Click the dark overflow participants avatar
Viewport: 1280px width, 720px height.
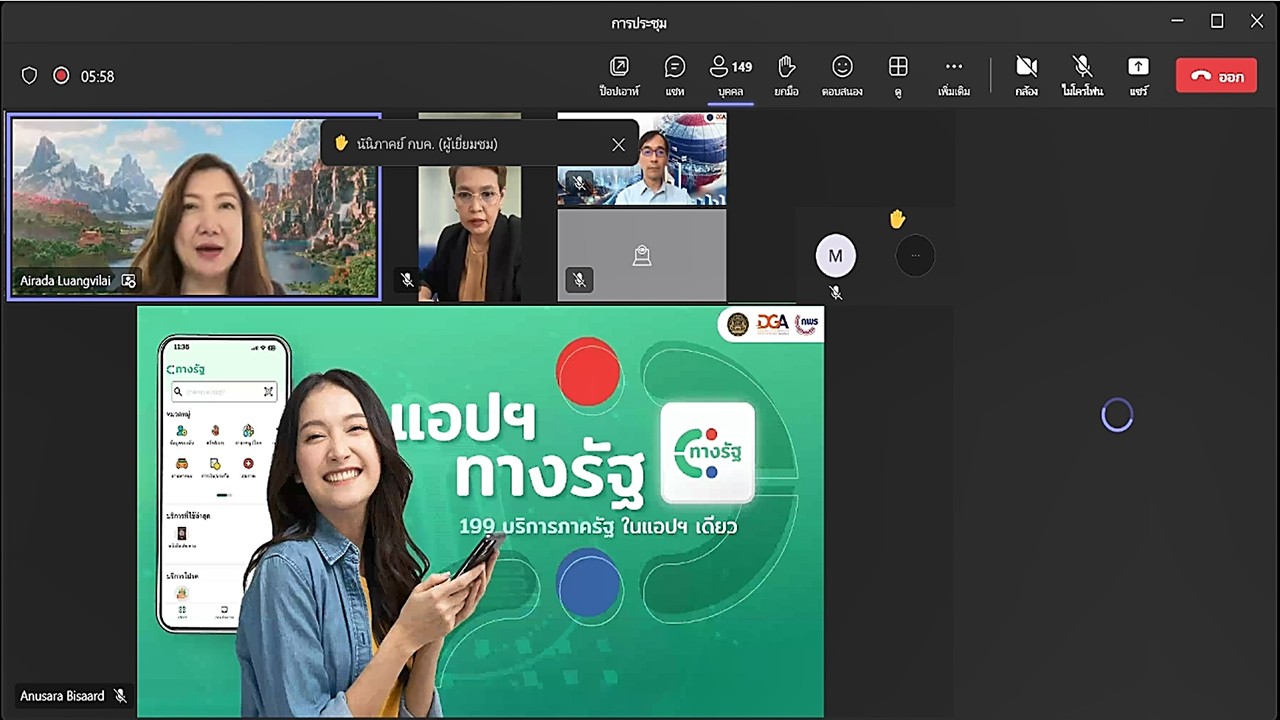tap(915, 256)
